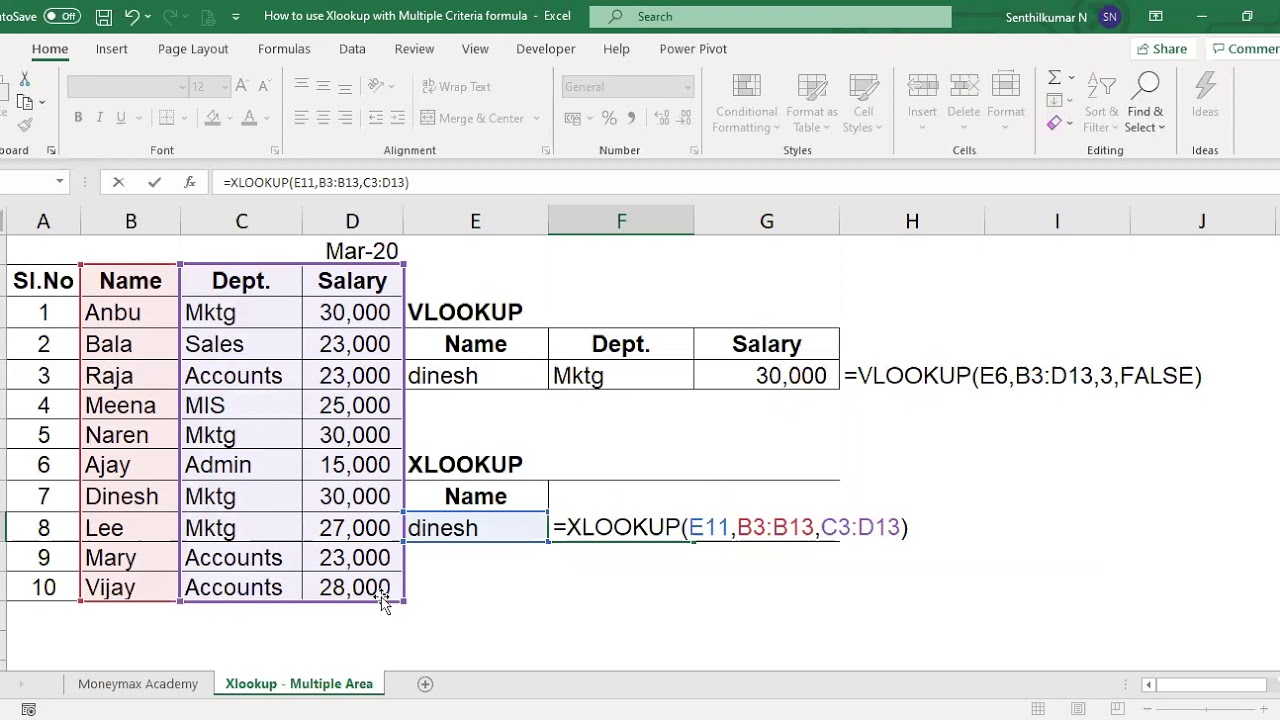Screen dimensions: 1280x720
Task: Click the Enter checkmark in formula bar
Action: [154, 182]
